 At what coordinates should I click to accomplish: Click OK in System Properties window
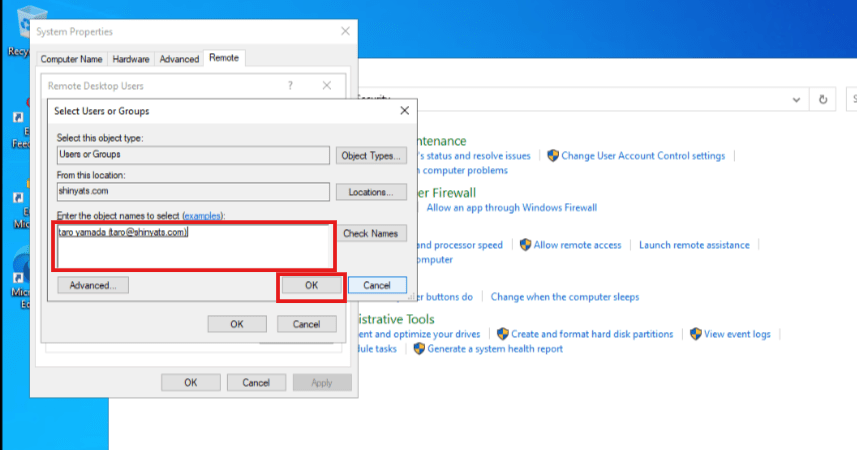[x=191, y=383]
